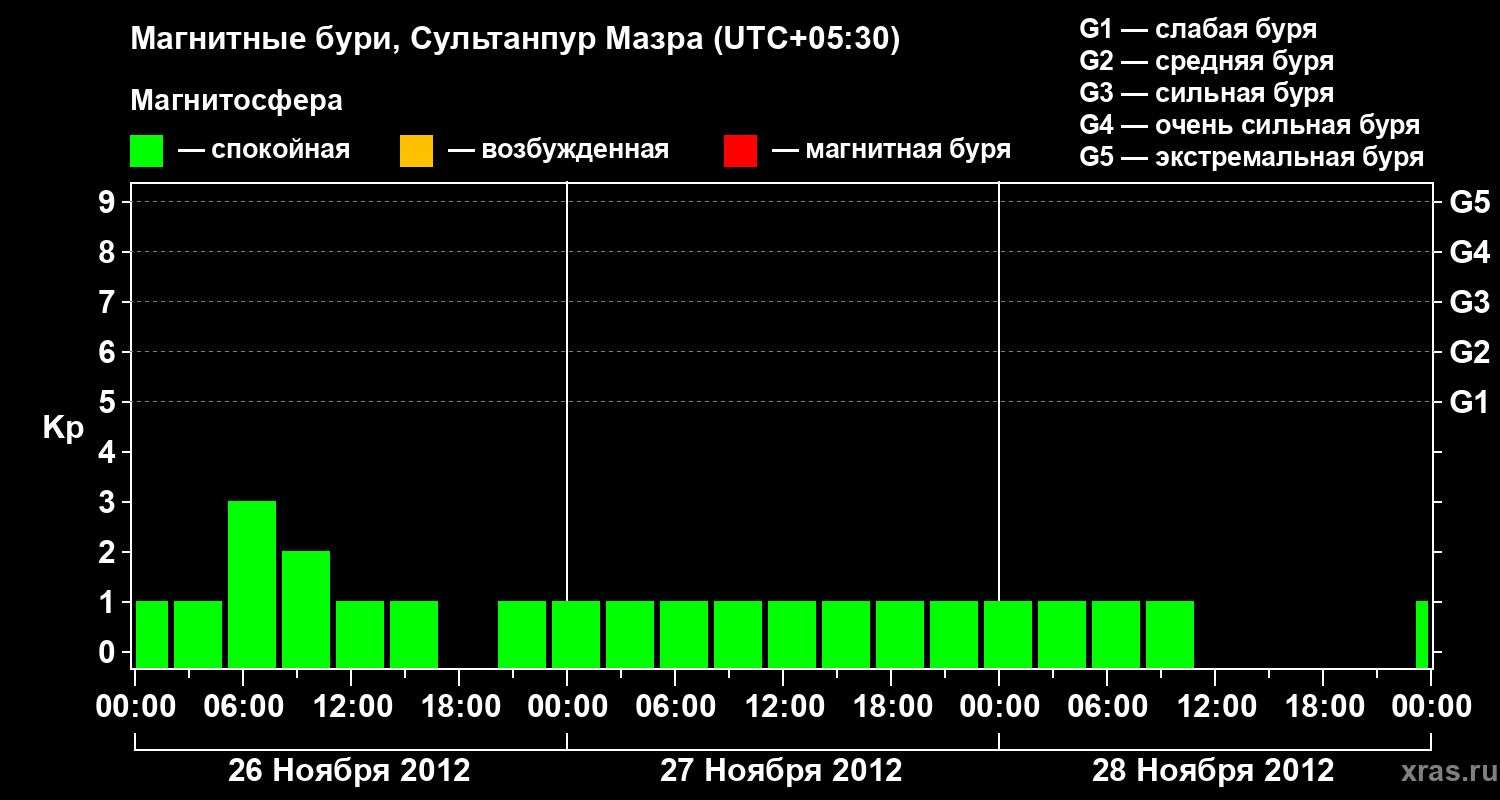This screenshot has height=800, width=1500.
Task: Click the '— возбужденная' legend label
Action: tap(558, 151)
